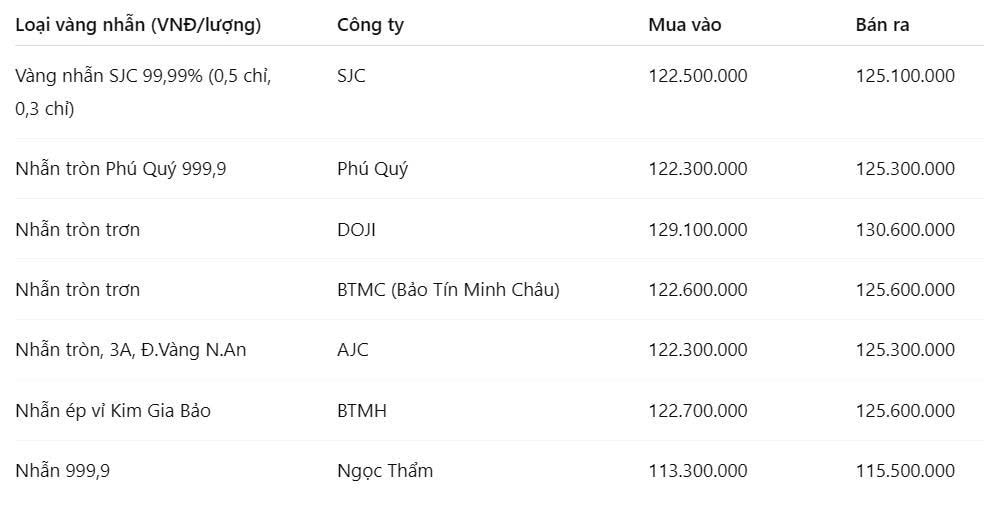The height and width of the screenshot is (508, 984).
Task: Select 'Nhẫn tròn, 3A, Đ.Vàng N.An' cell
Action: pyautogui.click(x=131, y=350)
